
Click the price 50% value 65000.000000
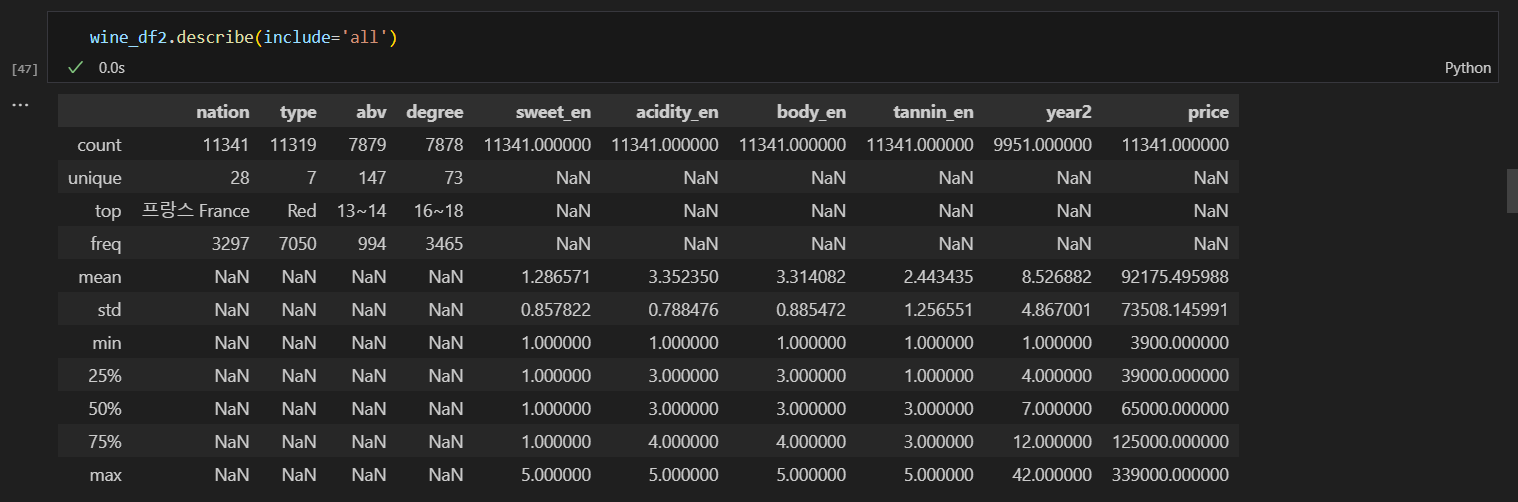point(1176,409)
